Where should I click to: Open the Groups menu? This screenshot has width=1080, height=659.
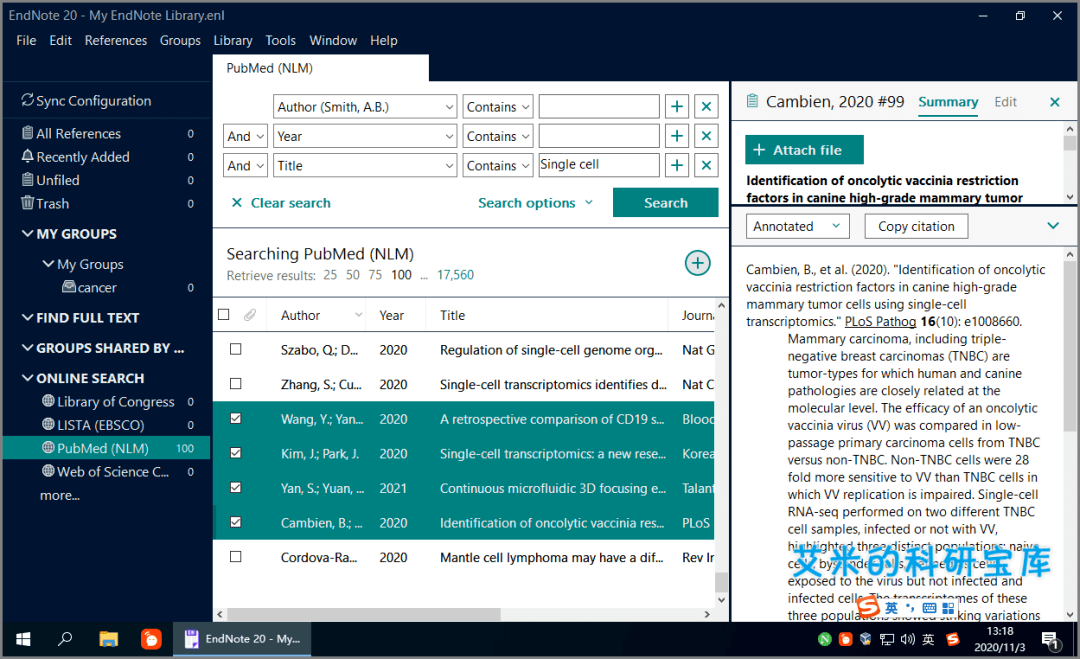pyautogui.click(x=180, y=41)
